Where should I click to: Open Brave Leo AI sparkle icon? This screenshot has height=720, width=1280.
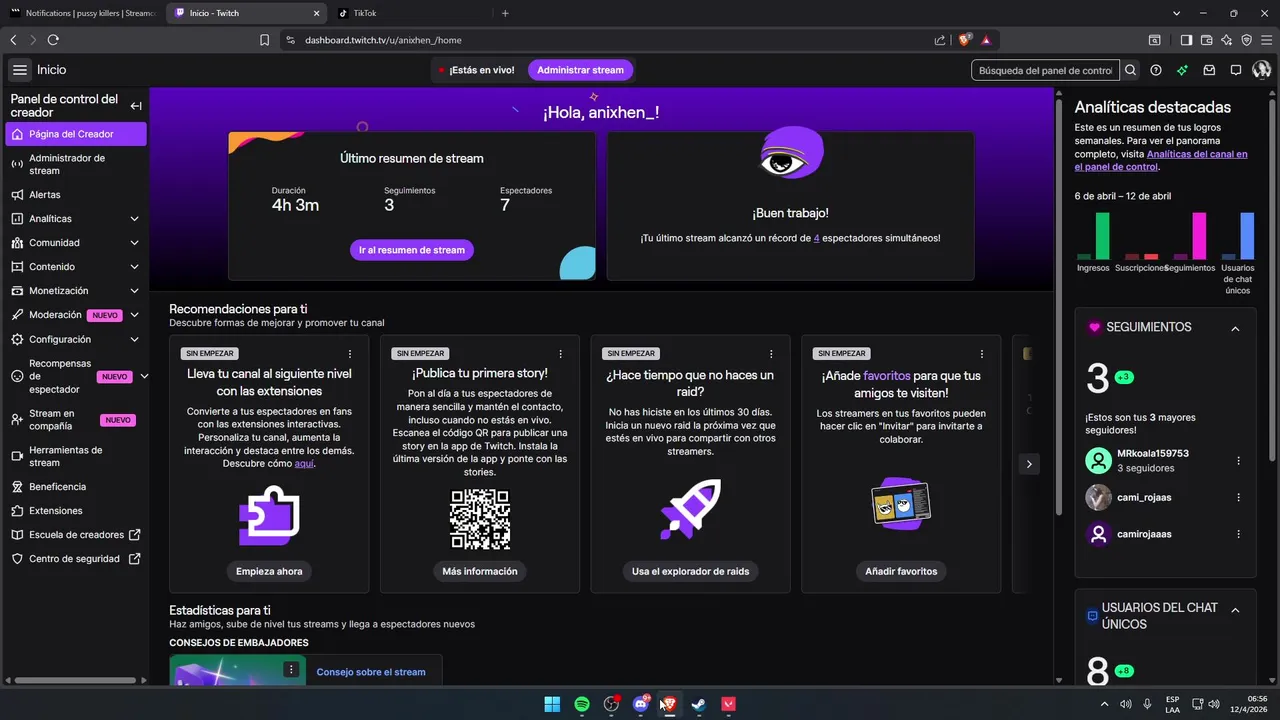click(x=1226, y=40)
